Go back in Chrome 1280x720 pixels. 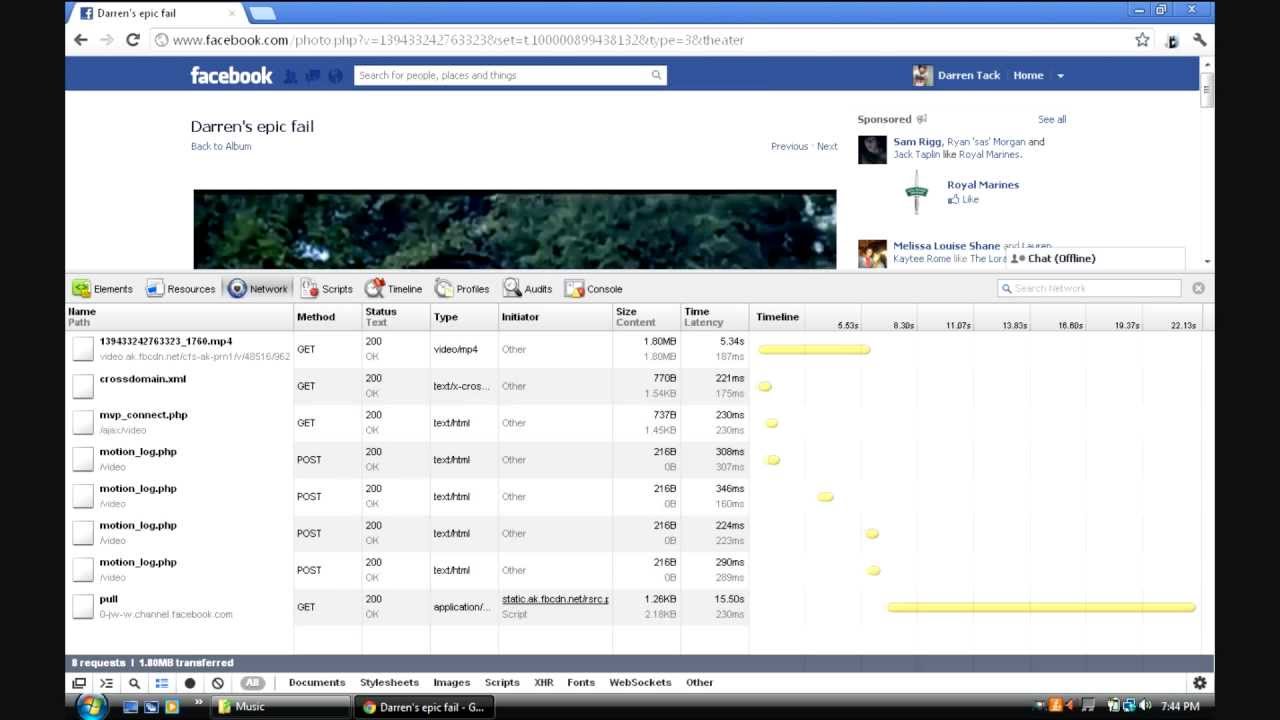[x=81, y=40]
